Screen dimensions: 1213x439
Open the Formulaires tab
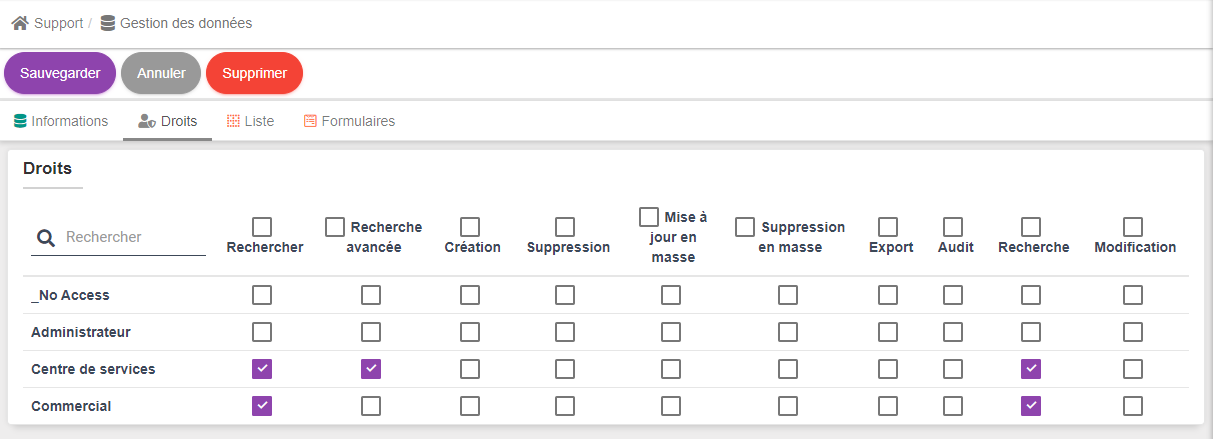coord(349,121)
